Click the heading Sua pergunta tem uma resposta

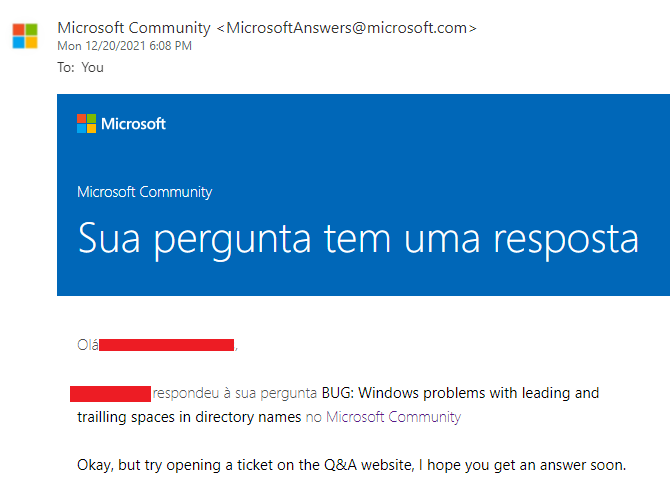click(358, 240)
